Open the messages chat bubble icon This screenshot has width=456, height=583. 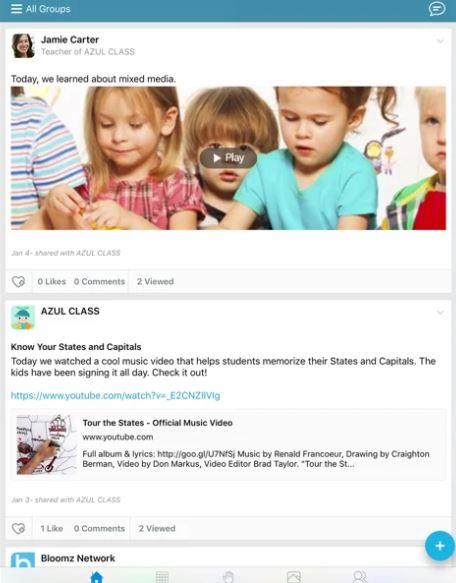pos(437,9)
